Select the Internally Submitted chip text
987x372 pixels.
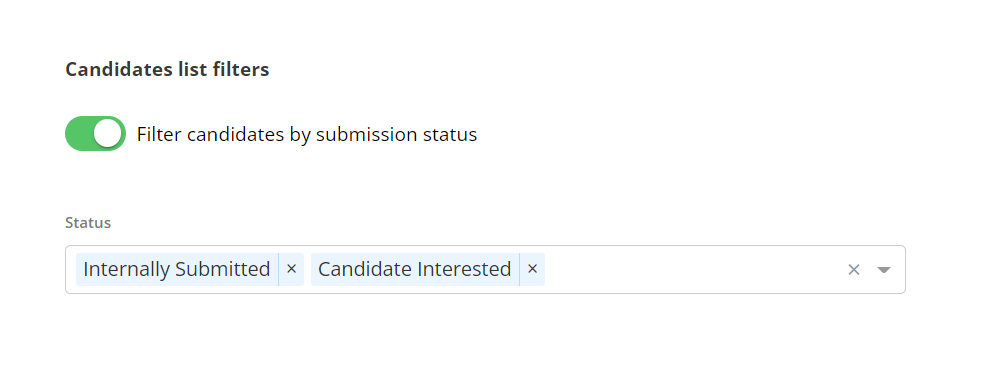[177, 269]
